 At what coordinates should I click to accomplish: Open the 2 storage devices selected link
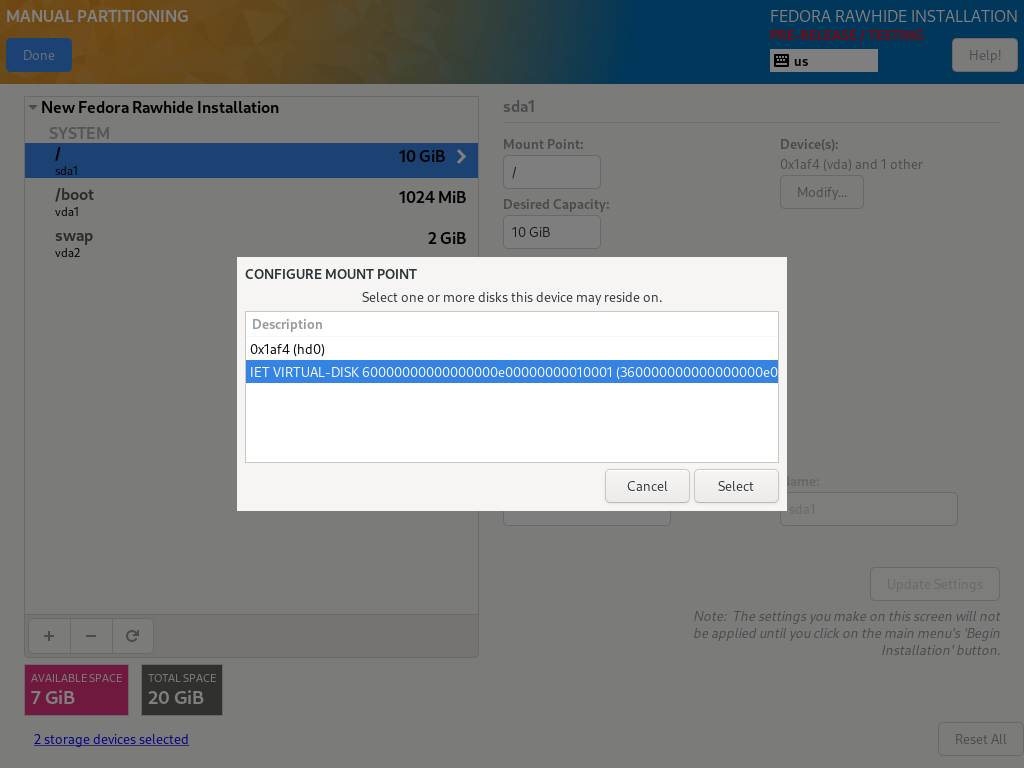[x=111, y=739]
